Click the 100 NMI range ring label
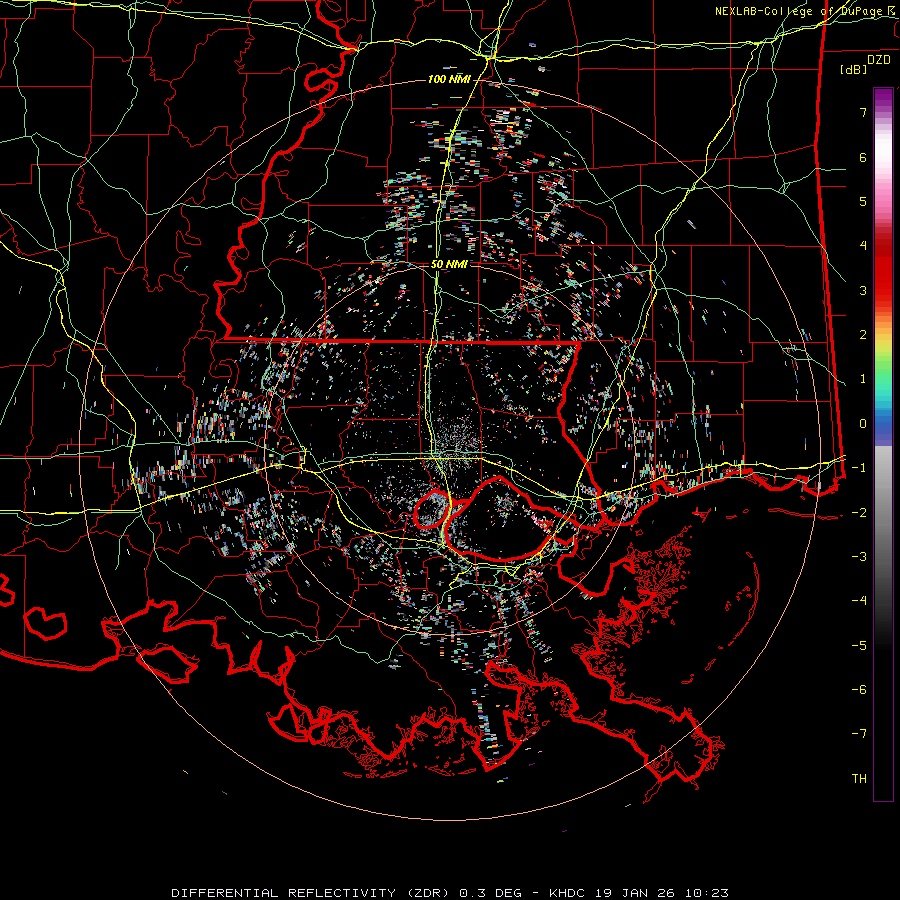This screenshot has width=900, height=900. point(449,79)
